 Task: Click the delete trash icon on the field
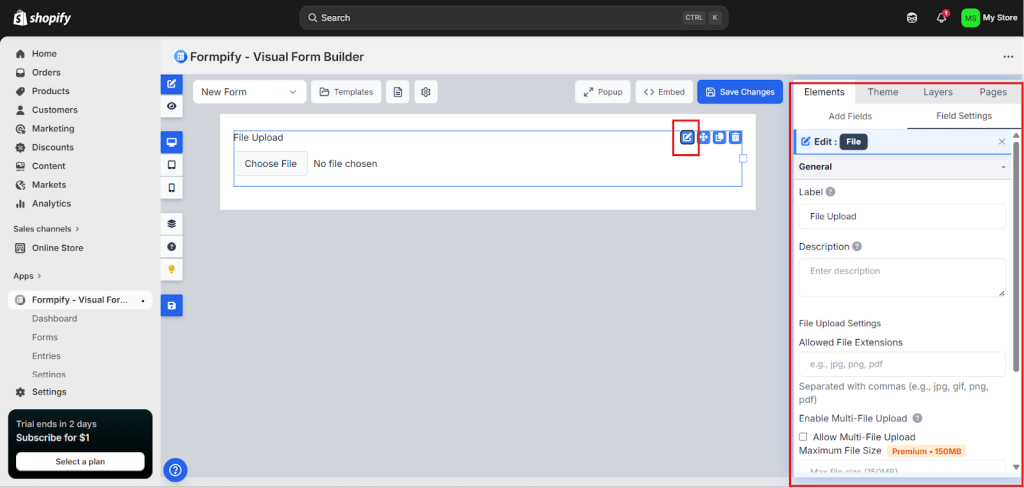(x=735, y=137)
